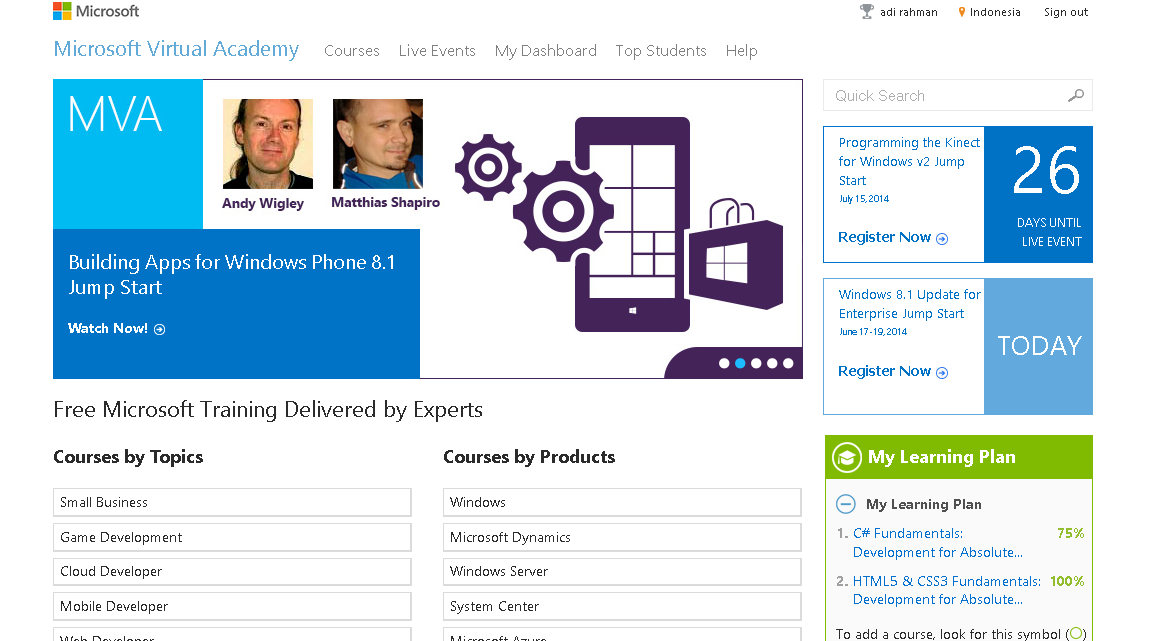
Task: Select the fifth carousel dot
Action: click(788, 363)
